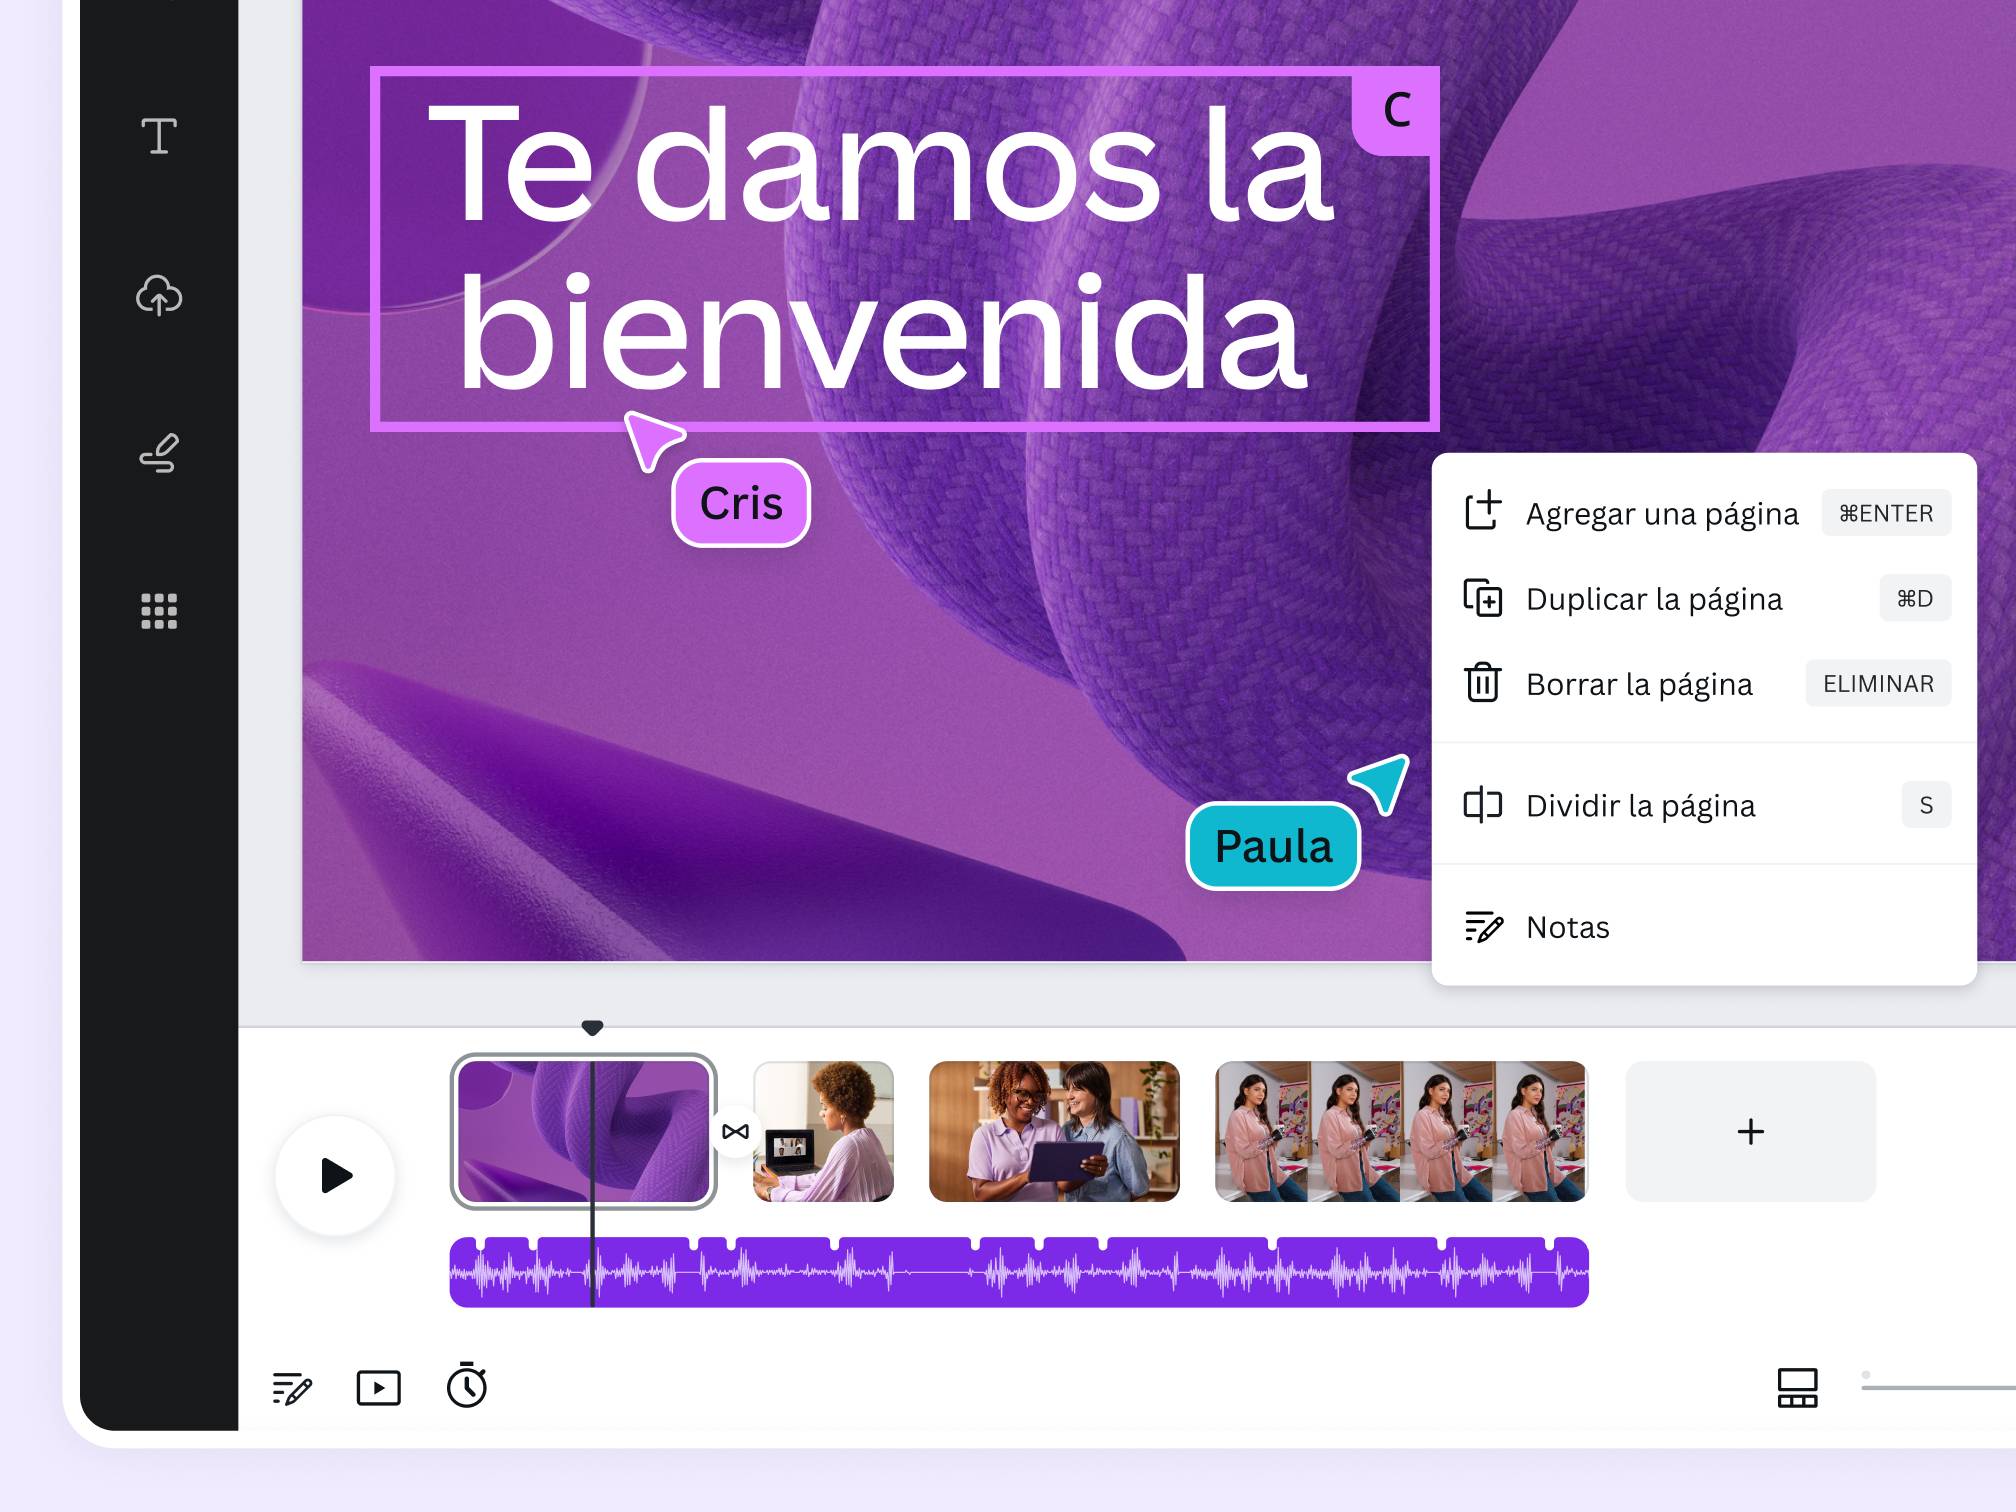The width and height of the screenshot is (2016, 1512).
Task: Click the audio waveform track
Action: [1016, 1271]
